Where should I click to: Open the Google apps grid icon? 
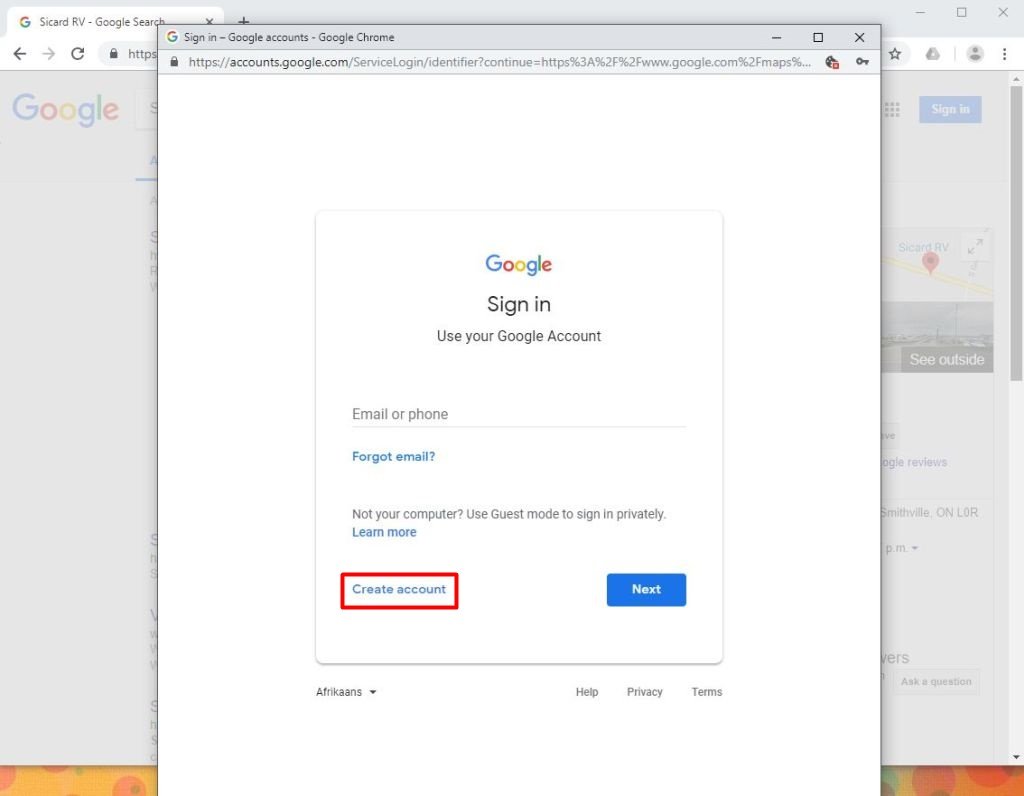tap(892, 109)
